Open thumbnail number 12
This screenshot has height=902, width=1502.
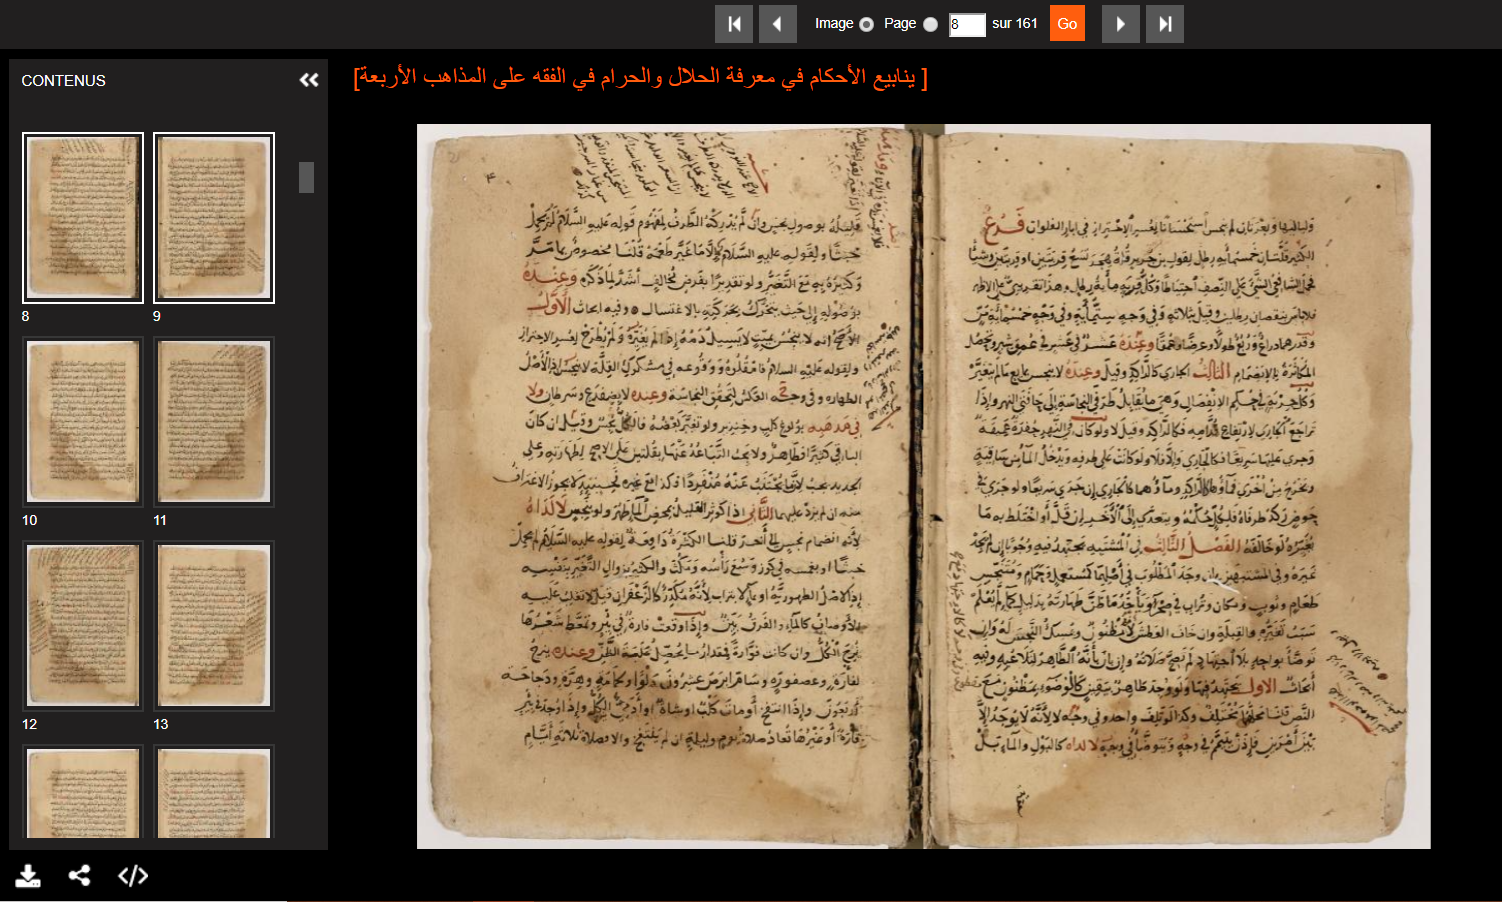83,626
